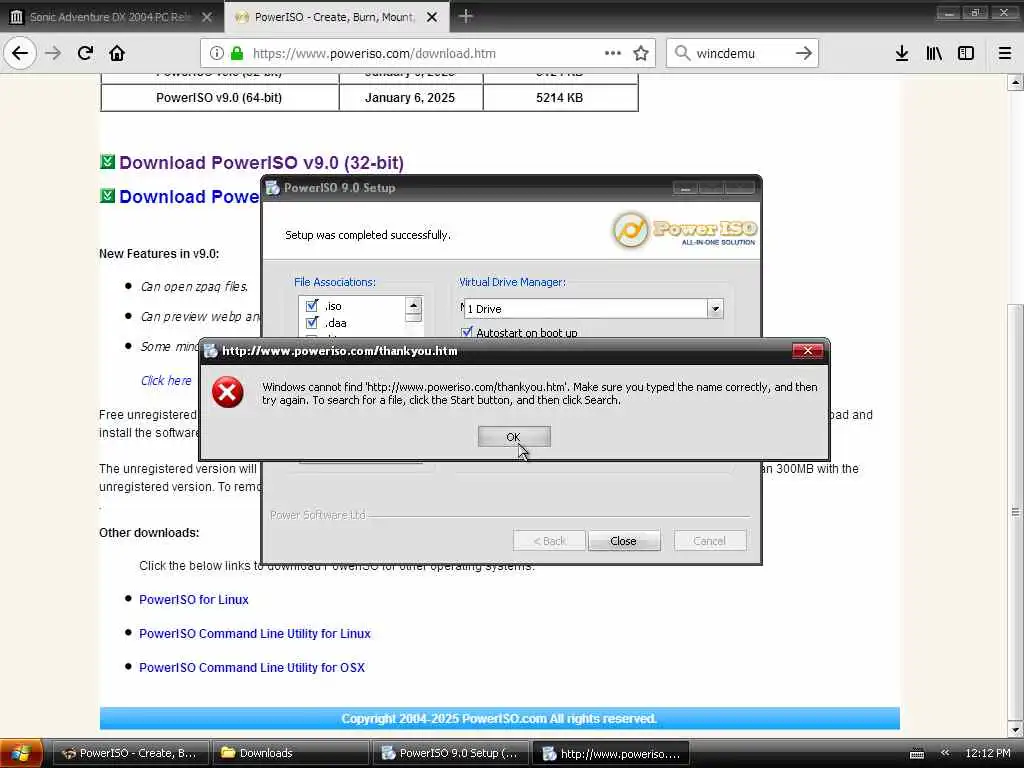Switch to Sonic Adventure DX tab
Screen dimensions: 1024x768
[x=110, y=17]
